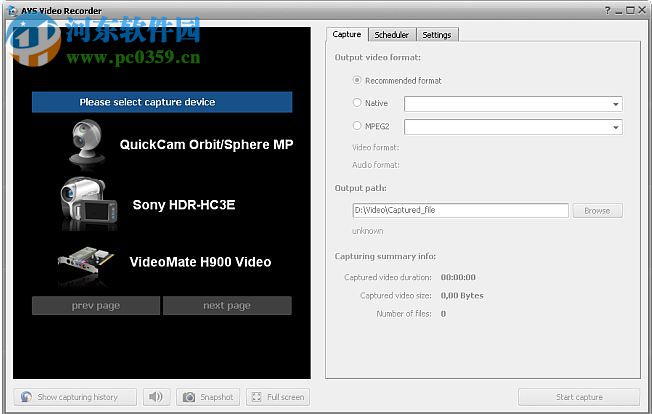The height and width of the screenshot is (414, 652).
Task: Close the AVS Video Recorder window
Action: [x=642, y=10]
